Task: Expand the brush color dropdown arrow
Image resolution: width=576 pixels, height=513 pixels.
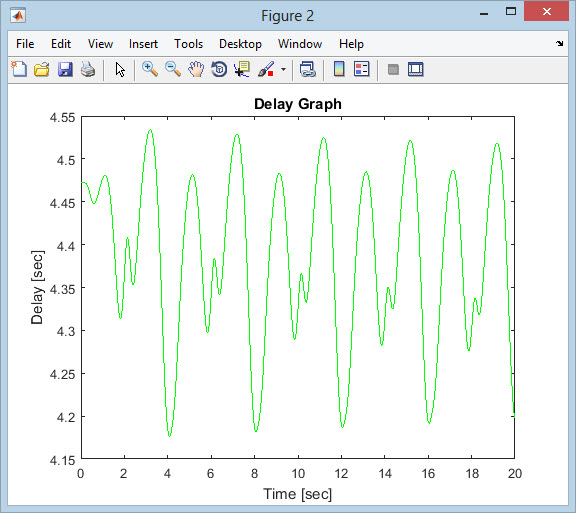Action: tap(283, 69)
